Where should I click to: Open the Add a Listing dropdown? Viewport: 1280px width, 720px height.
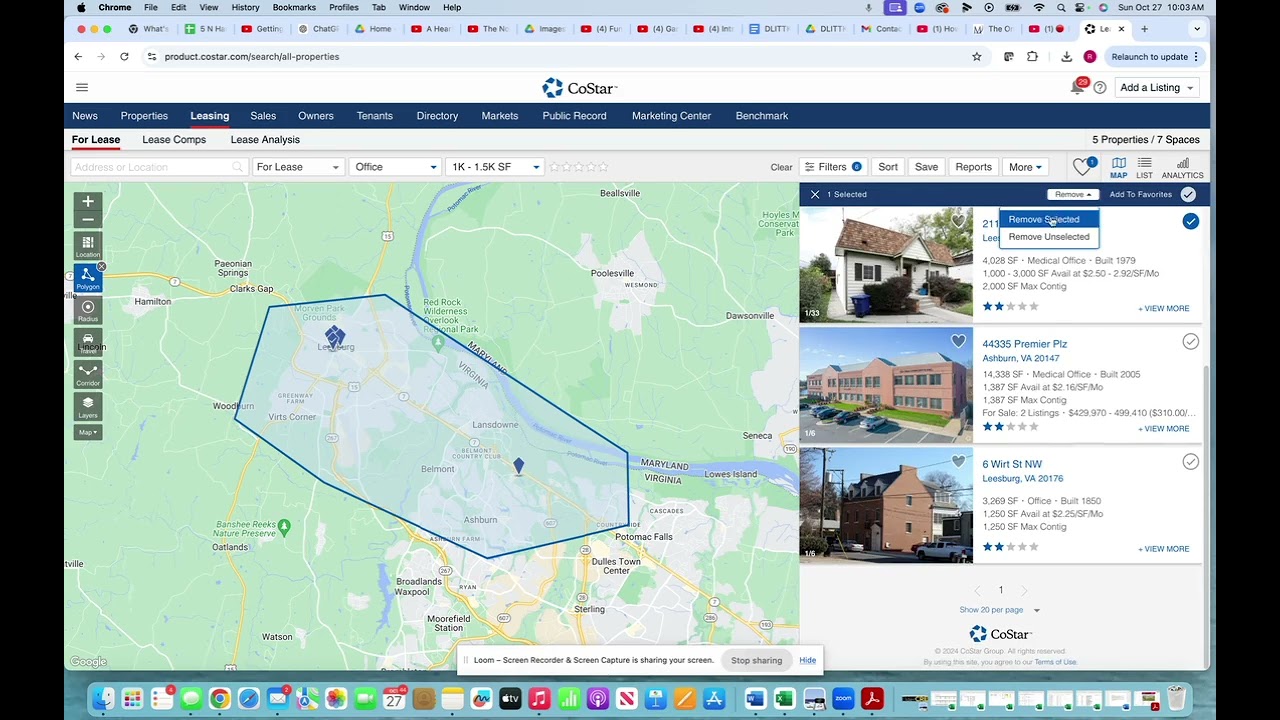click(1156, 88)
